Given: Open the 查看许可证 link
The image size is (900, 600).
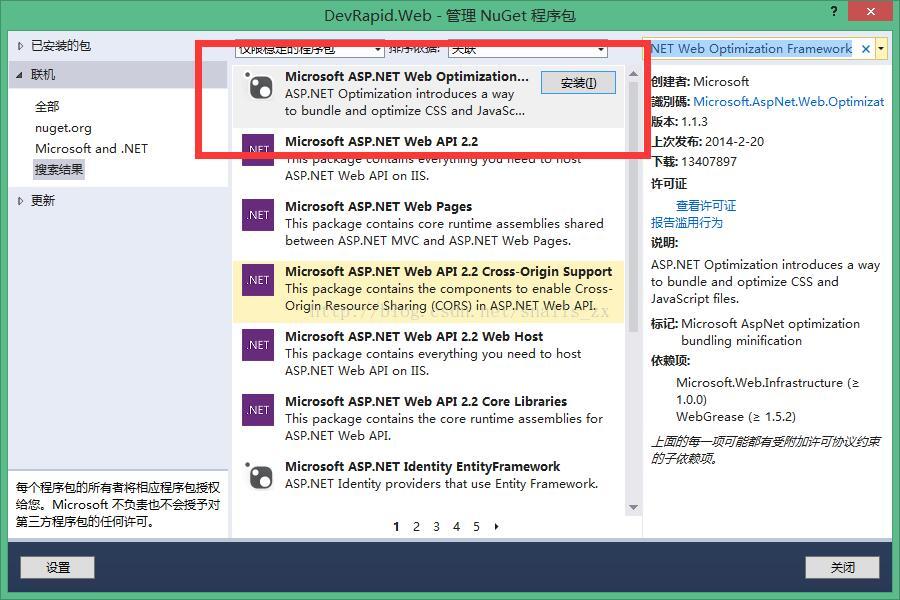Looking at the screenshot, I should click(705, 206).
